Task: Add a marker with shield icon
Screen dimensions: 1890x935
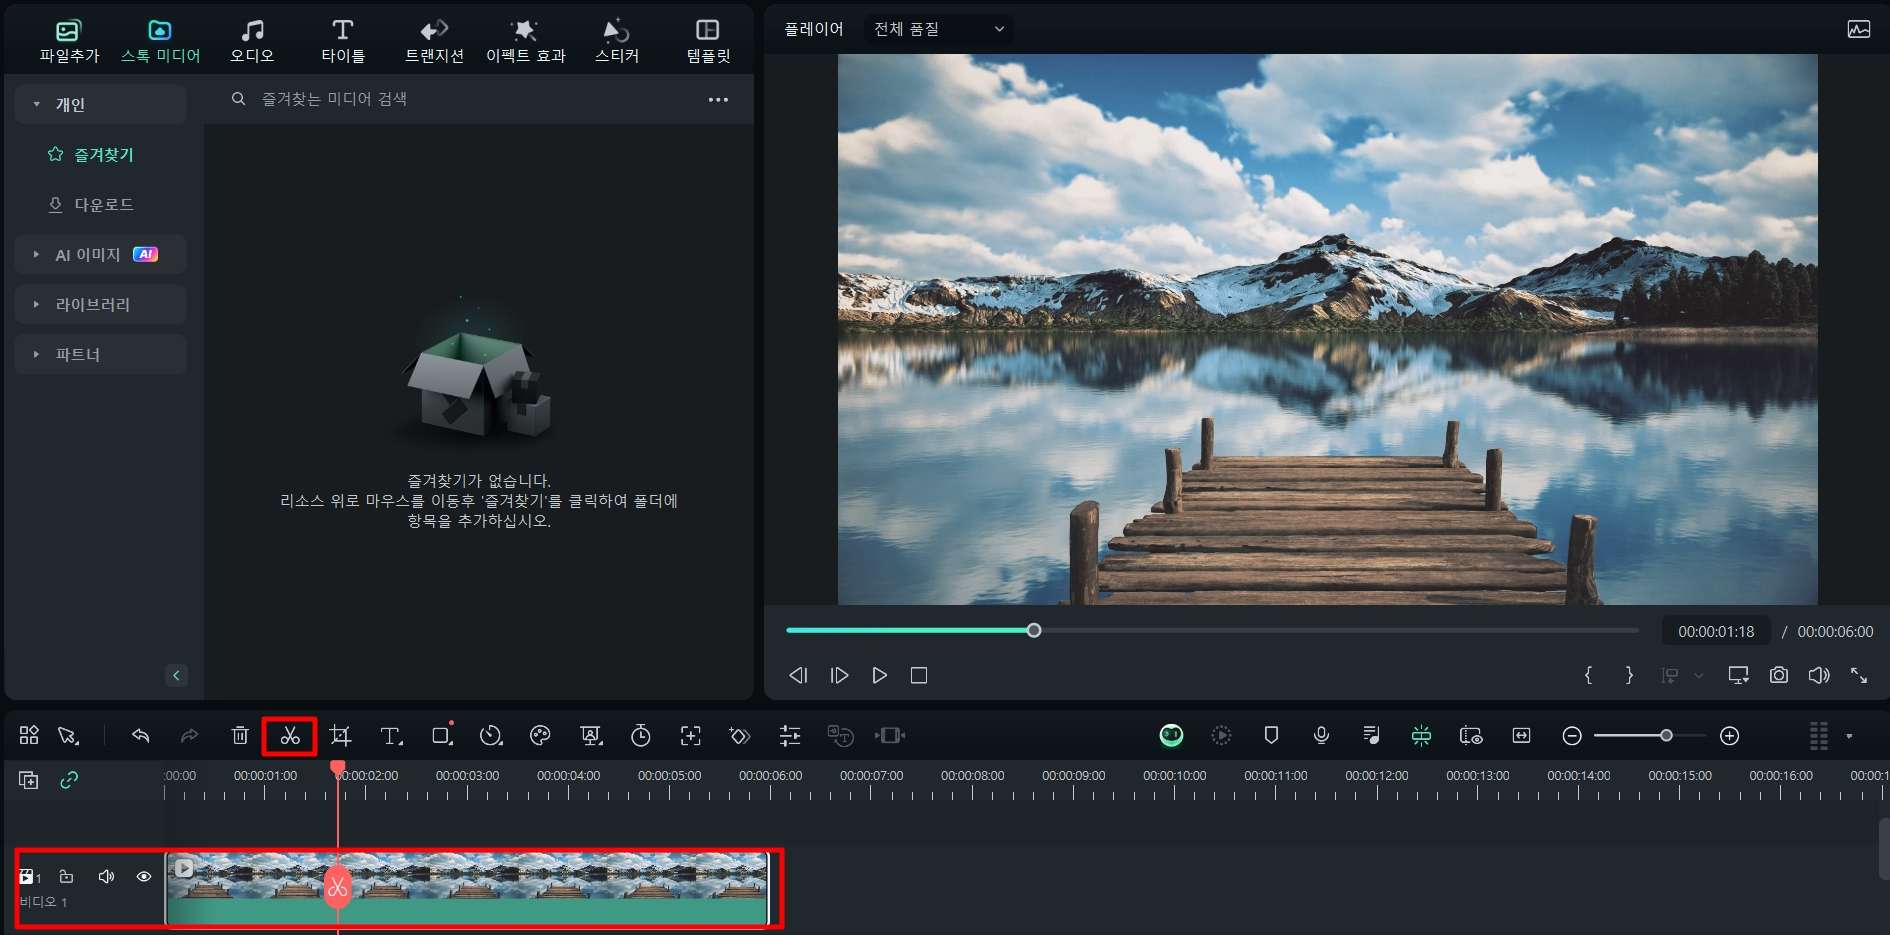Action: tap(1271, 736)
